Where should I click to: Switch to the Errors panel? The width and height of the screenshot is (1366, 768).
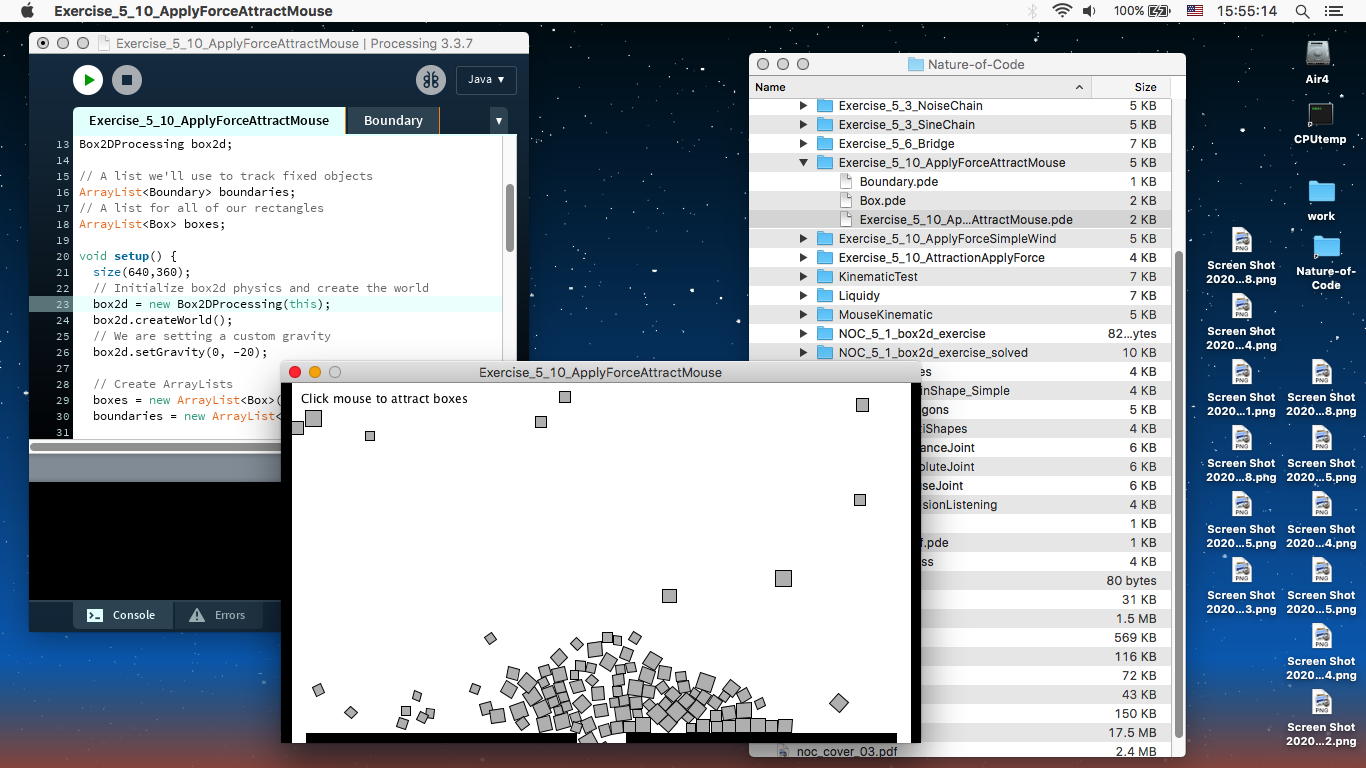click(x=217, y=615)
